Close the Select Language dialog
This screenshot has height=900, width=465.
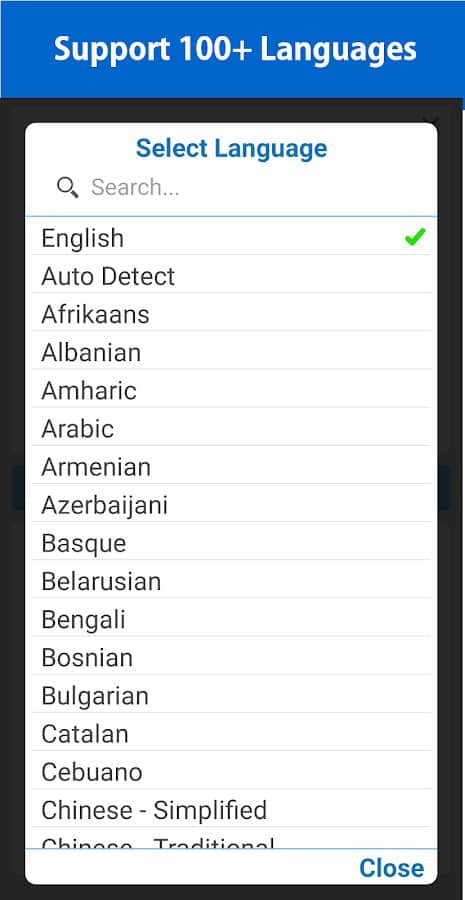point(392,868)
